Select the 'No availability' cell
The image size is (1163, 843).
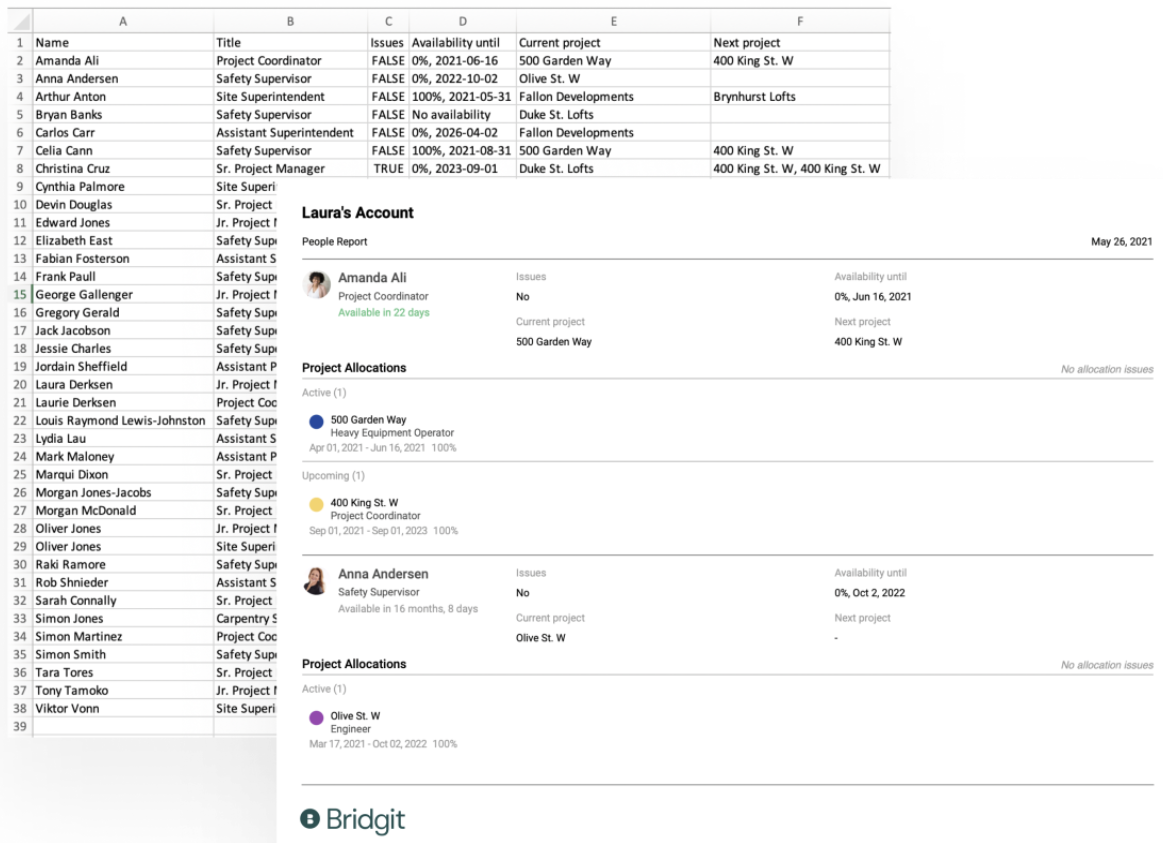coord(462,114)
